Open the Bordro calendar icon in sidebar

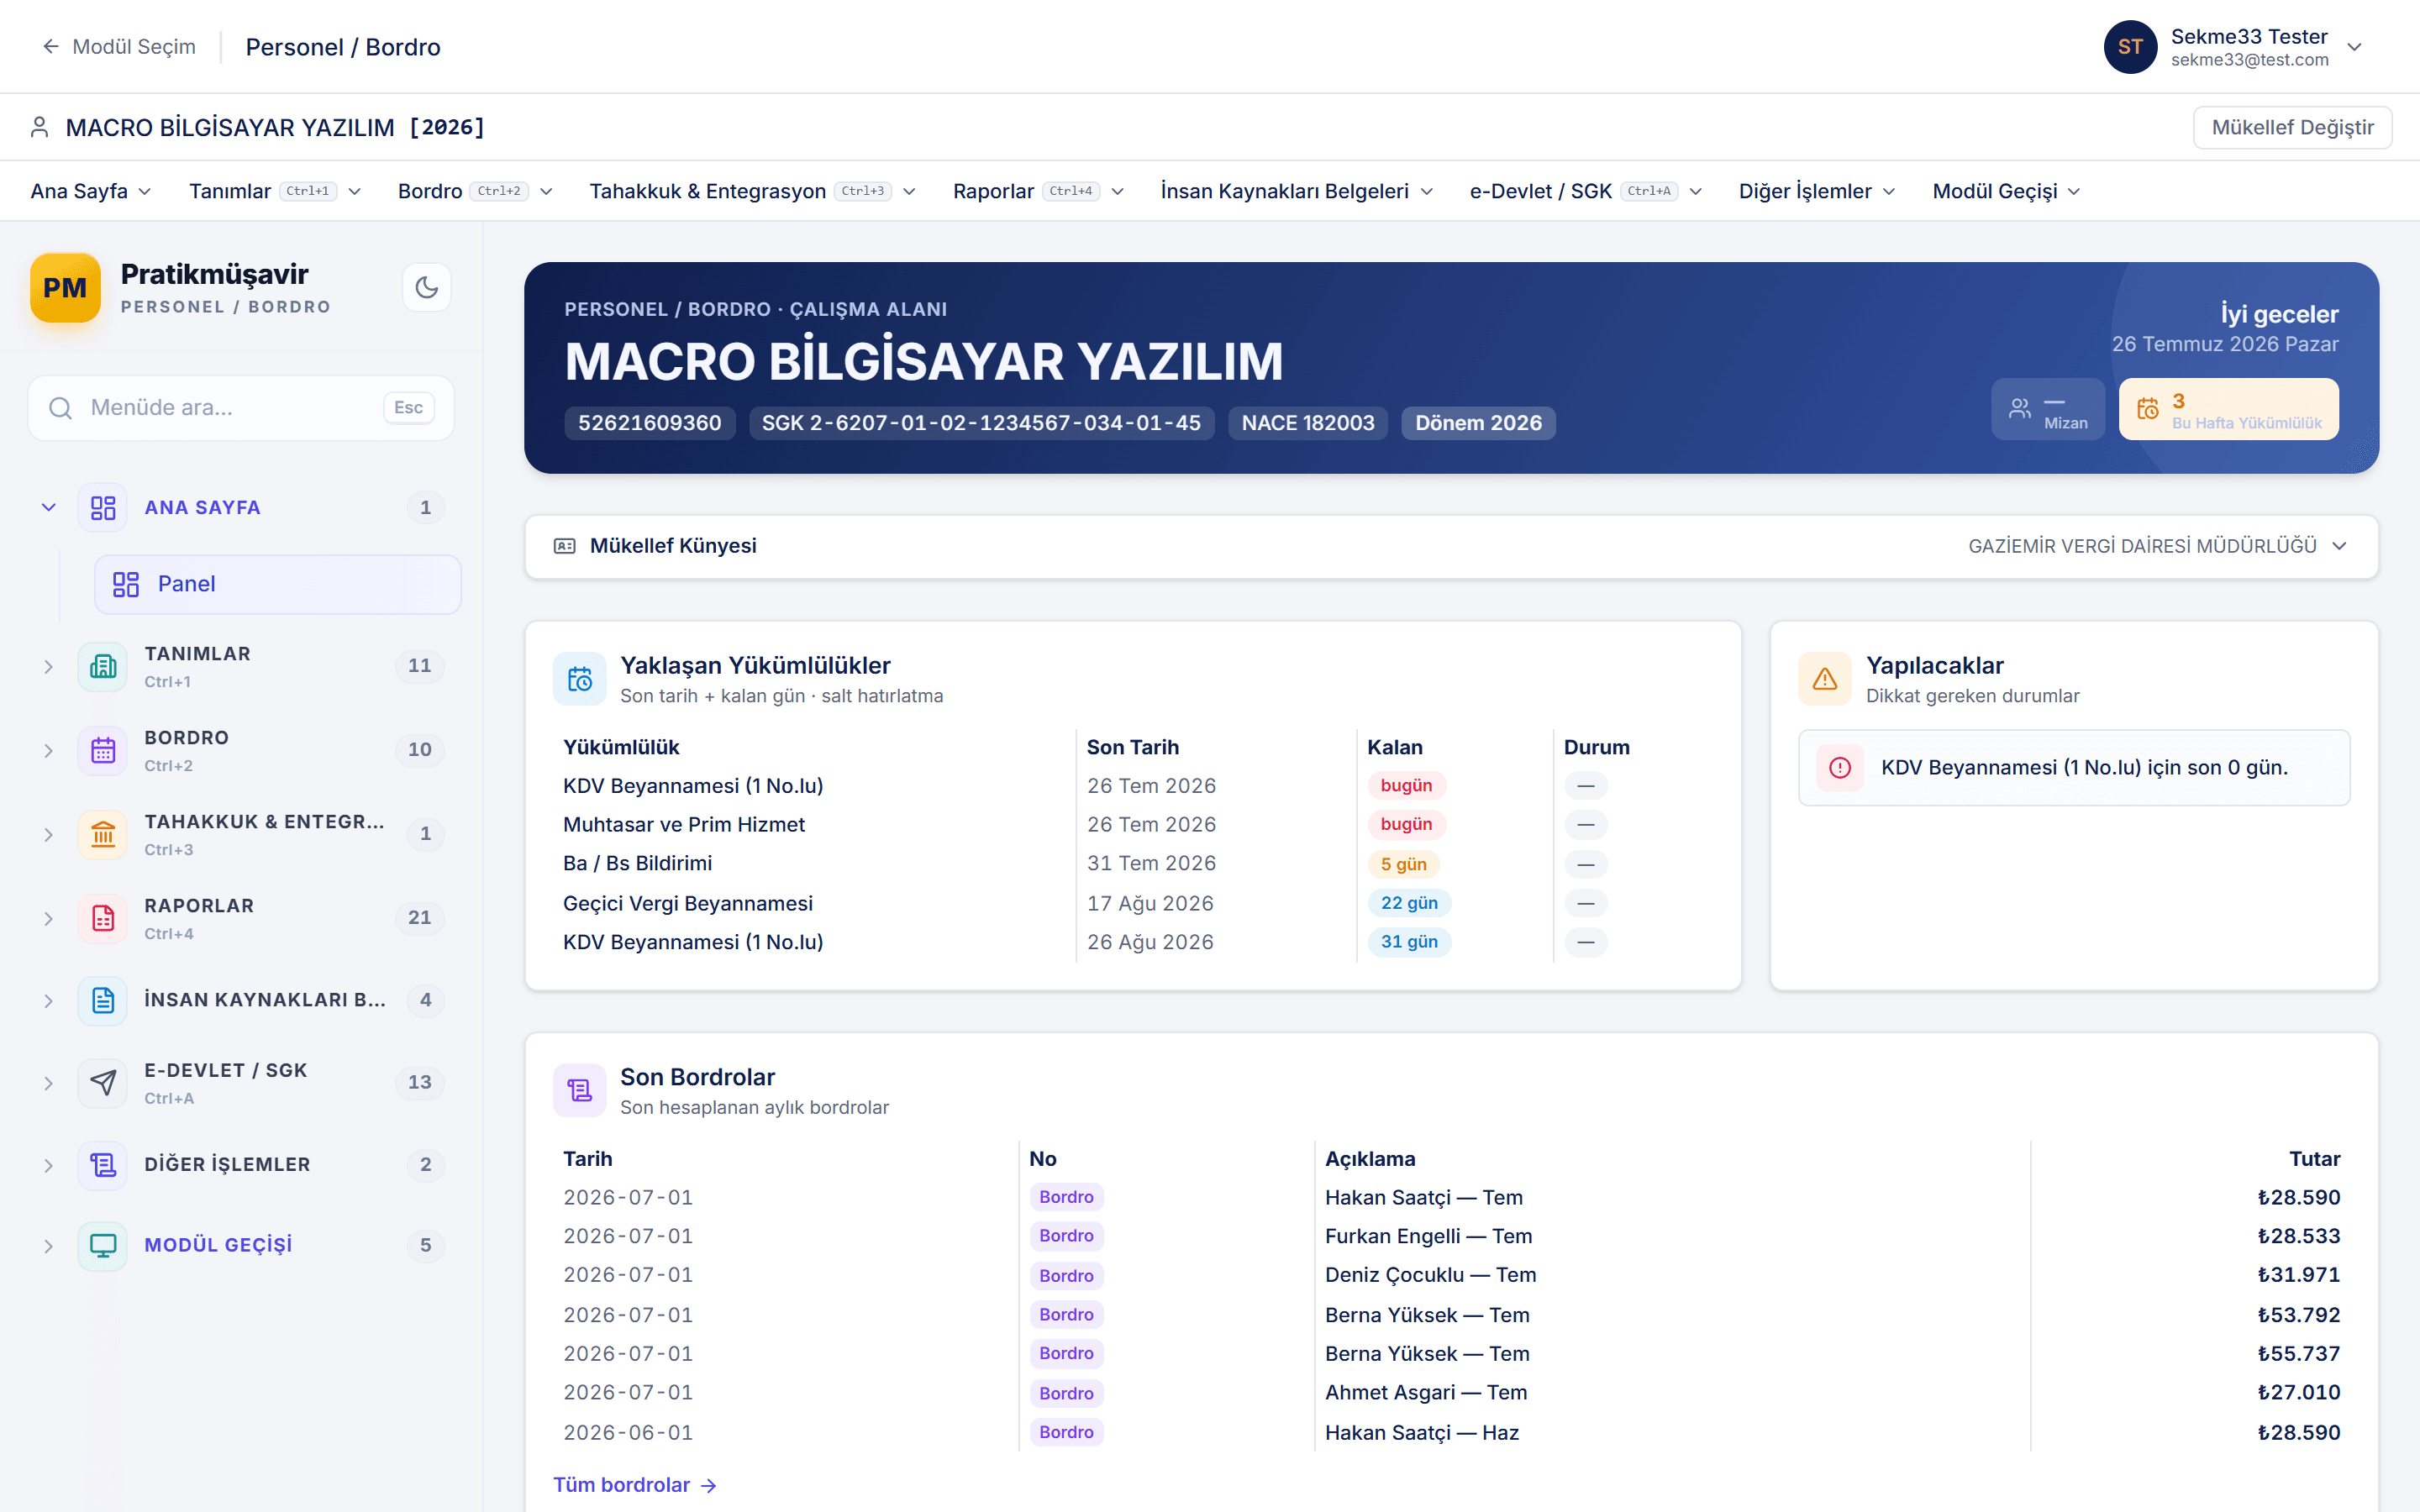103,750
